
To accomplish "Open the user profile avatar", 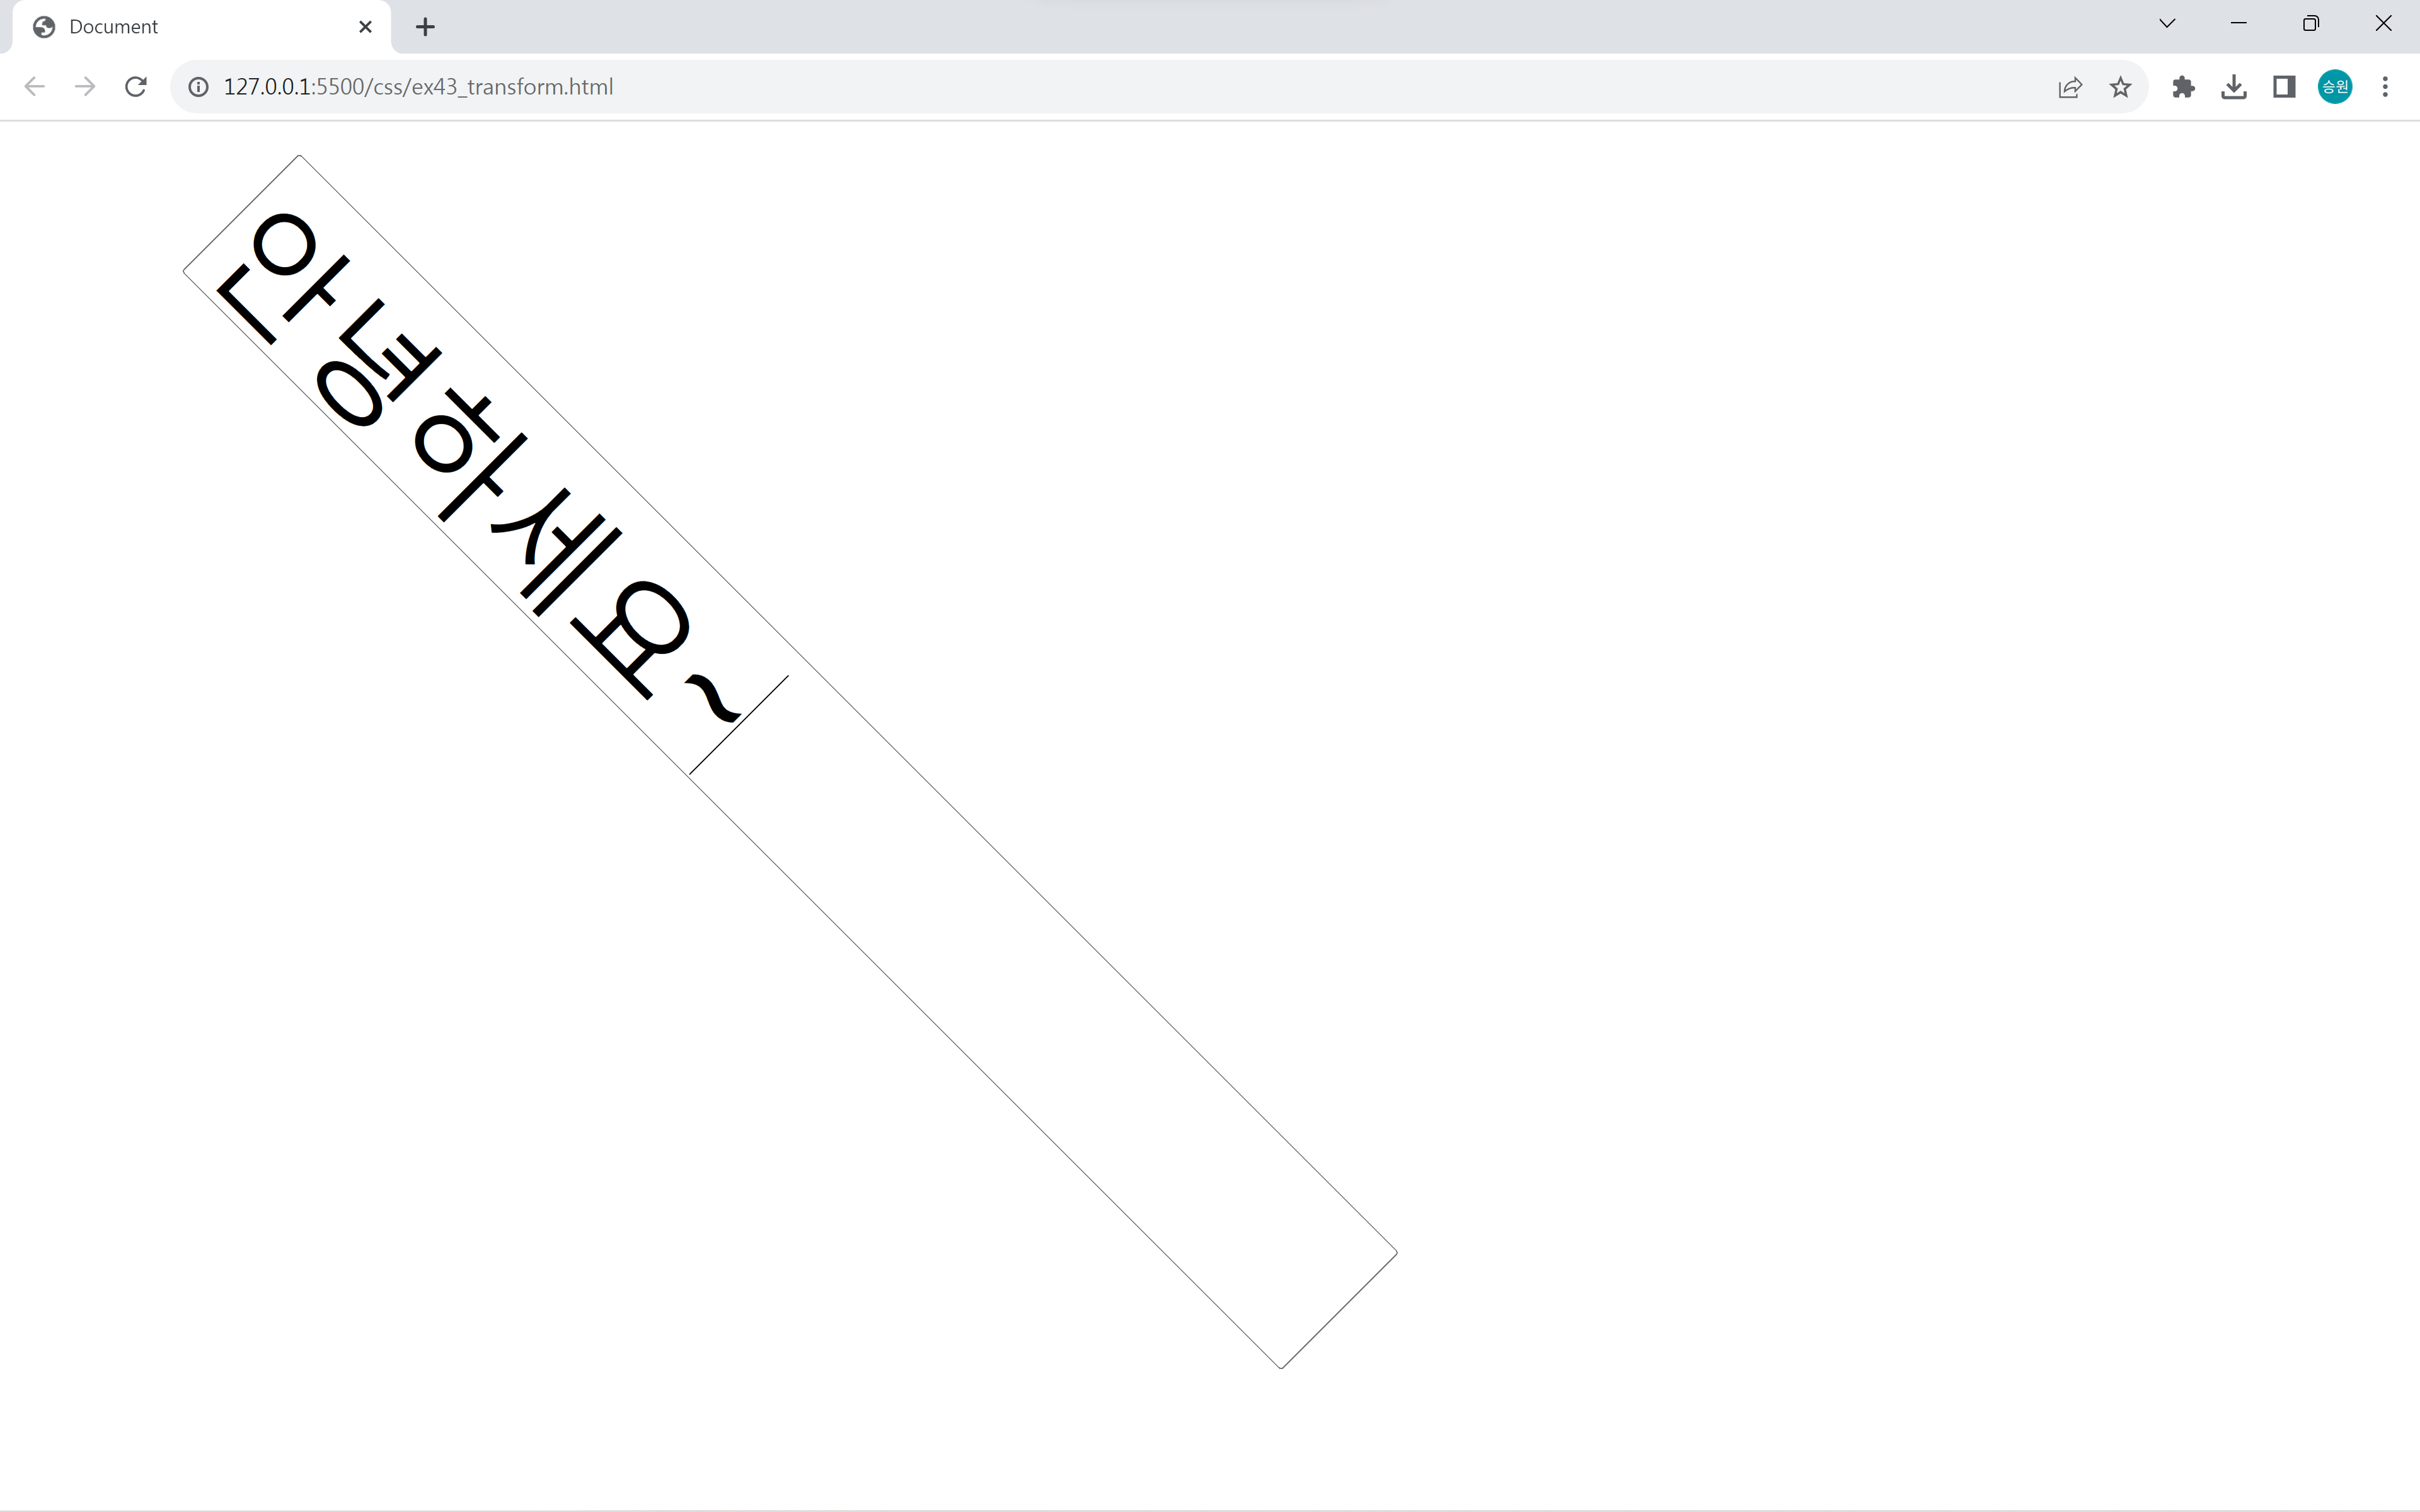I will [2334, 87].
